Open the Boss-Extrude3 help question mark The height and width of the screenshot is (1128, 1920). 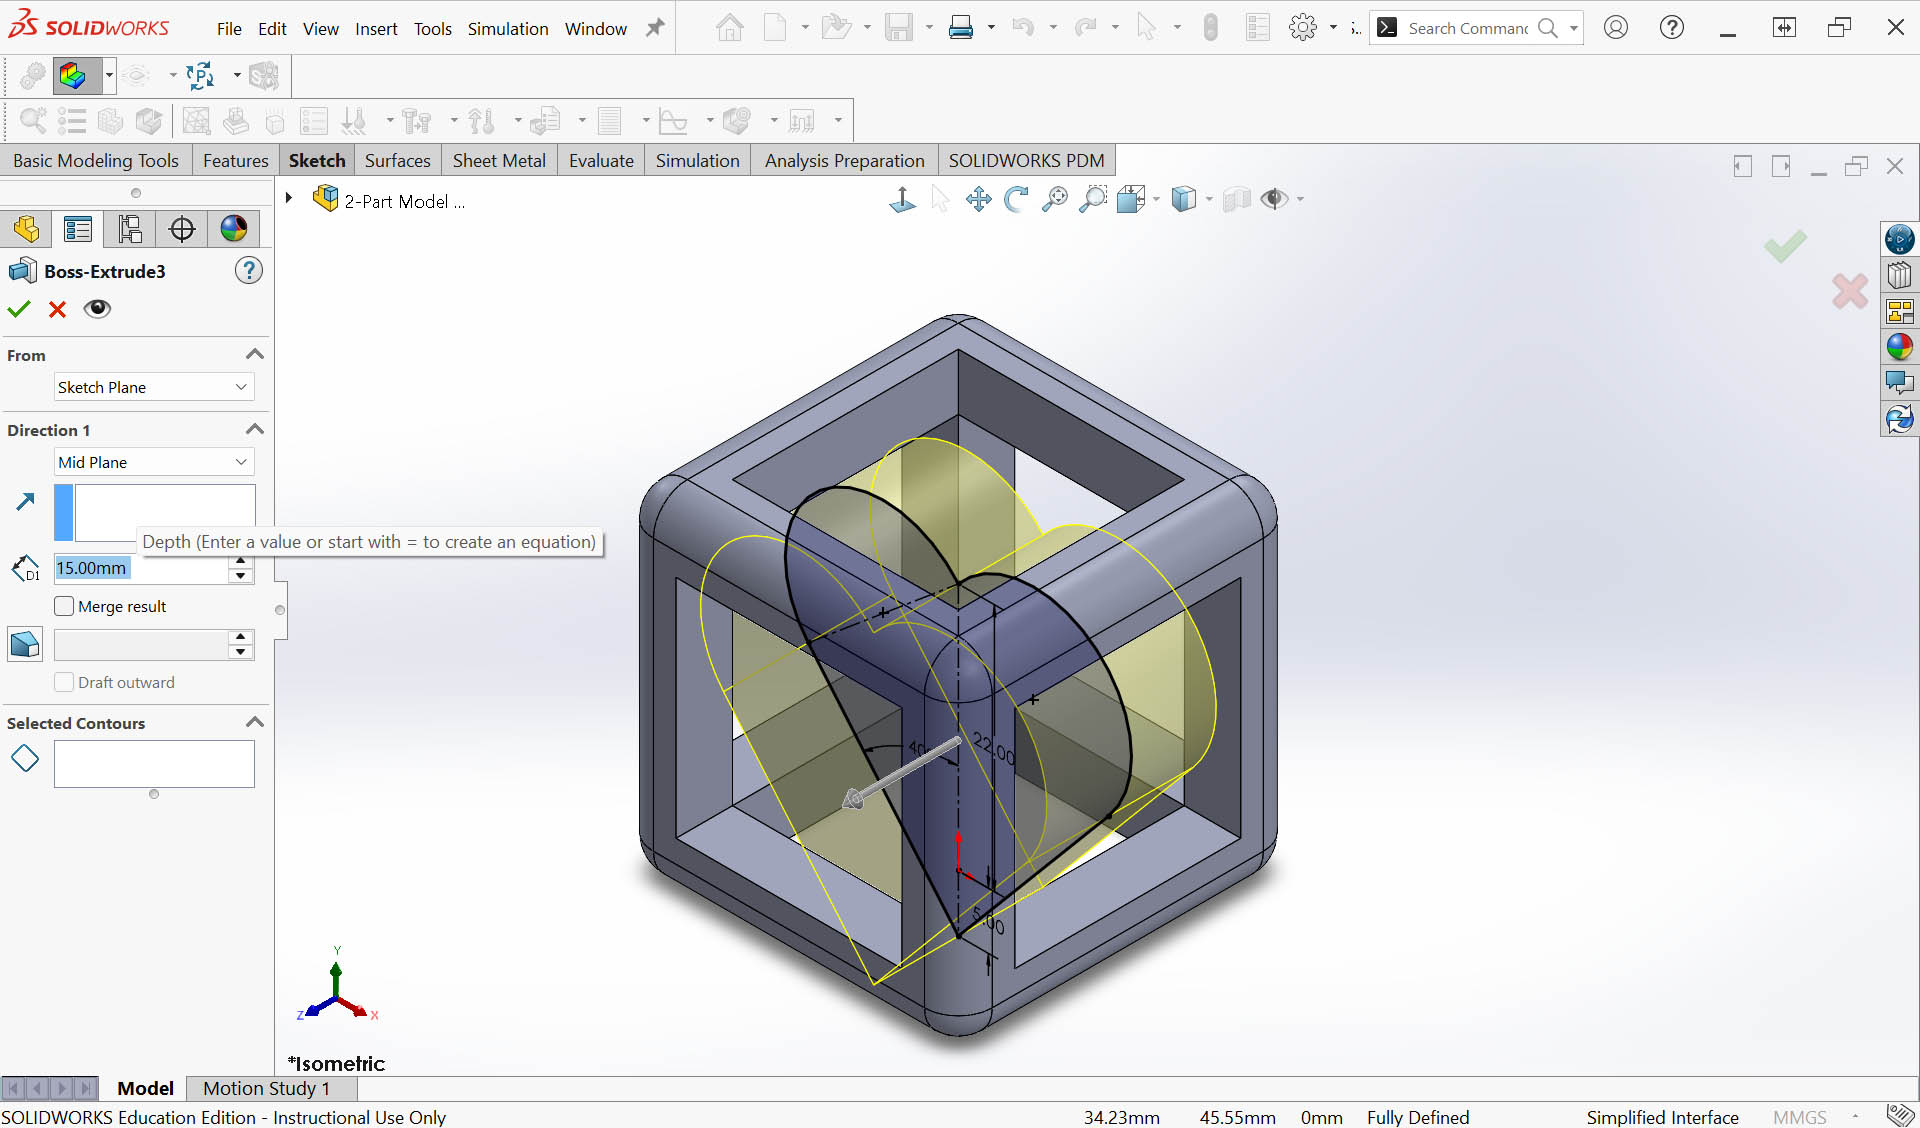click(249, 271)
